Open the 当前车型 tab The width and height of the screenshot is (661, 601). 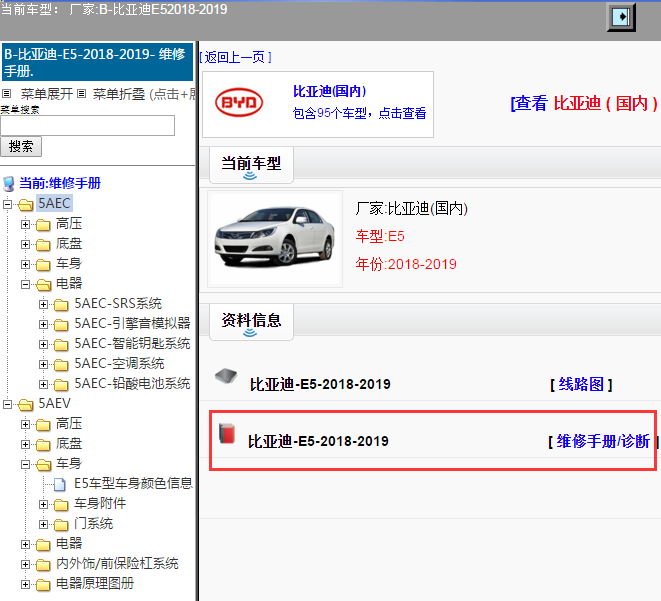point(251,165)
